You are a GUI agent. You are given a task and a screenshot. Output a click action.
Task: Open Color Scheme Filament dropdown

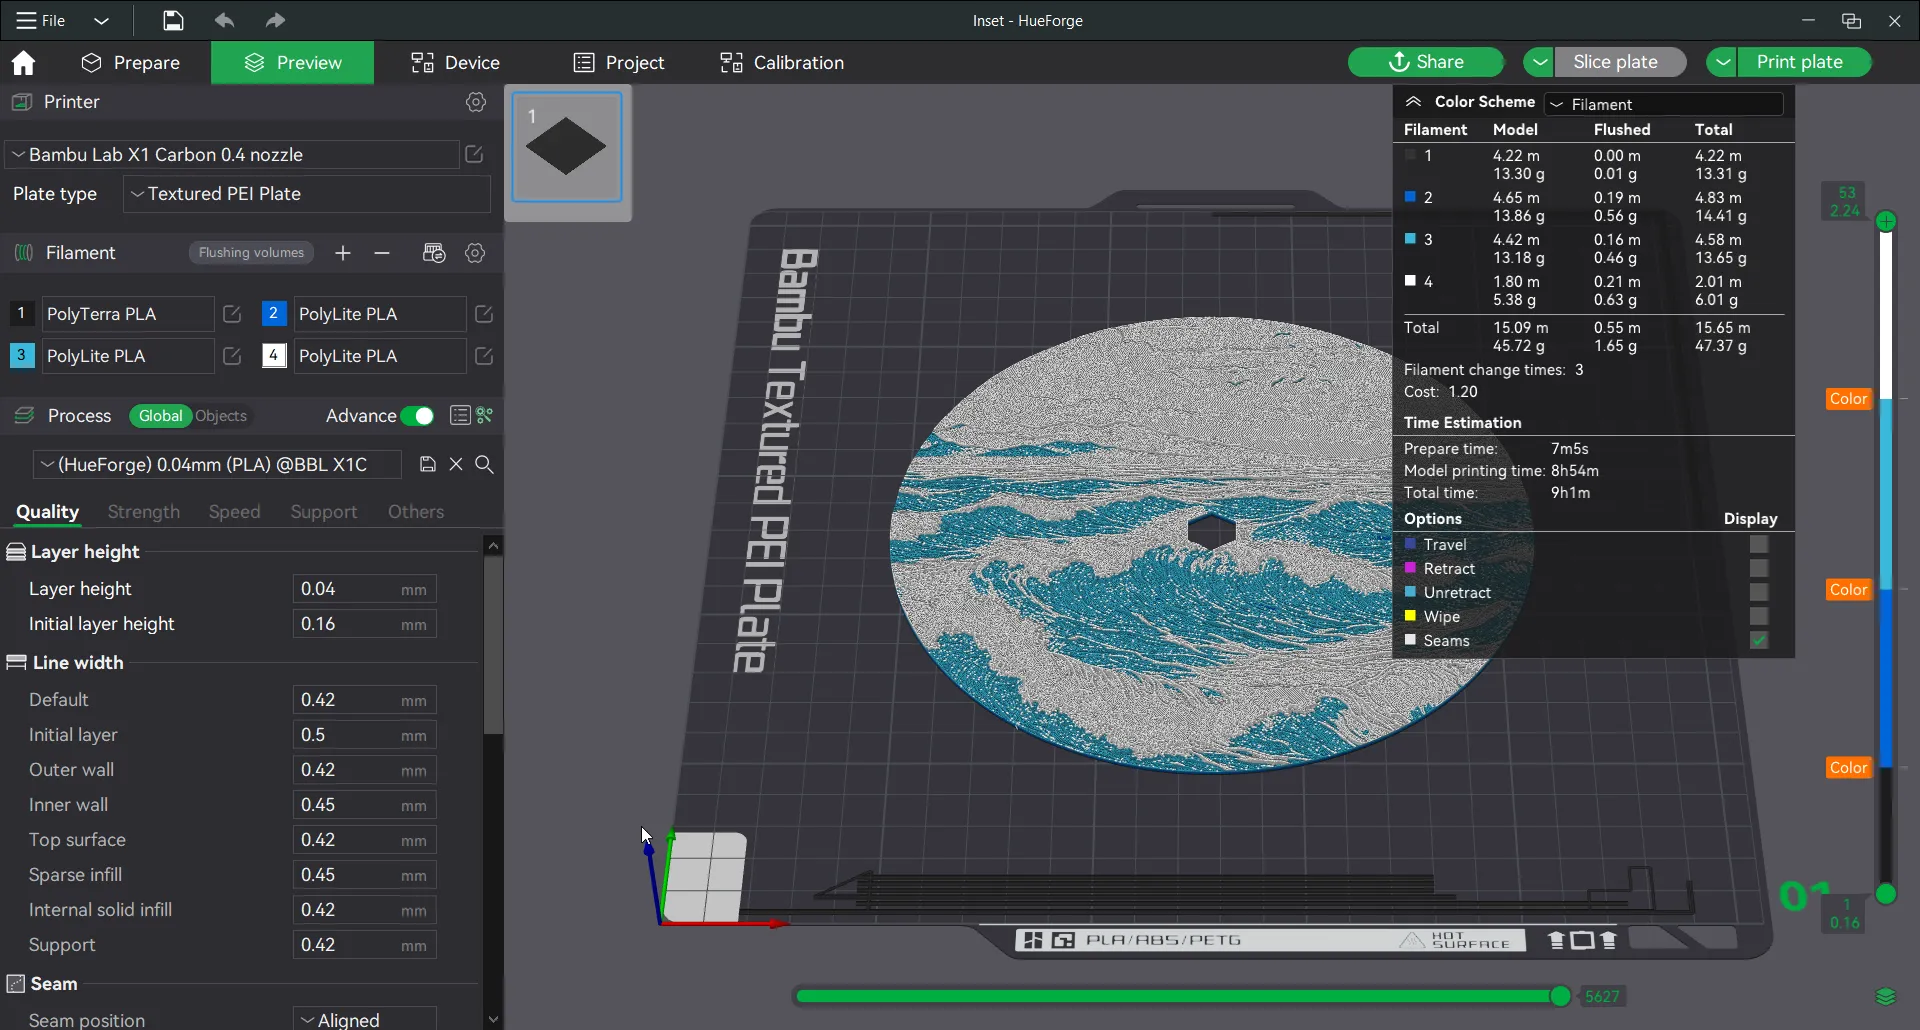tap(1664, 104)
